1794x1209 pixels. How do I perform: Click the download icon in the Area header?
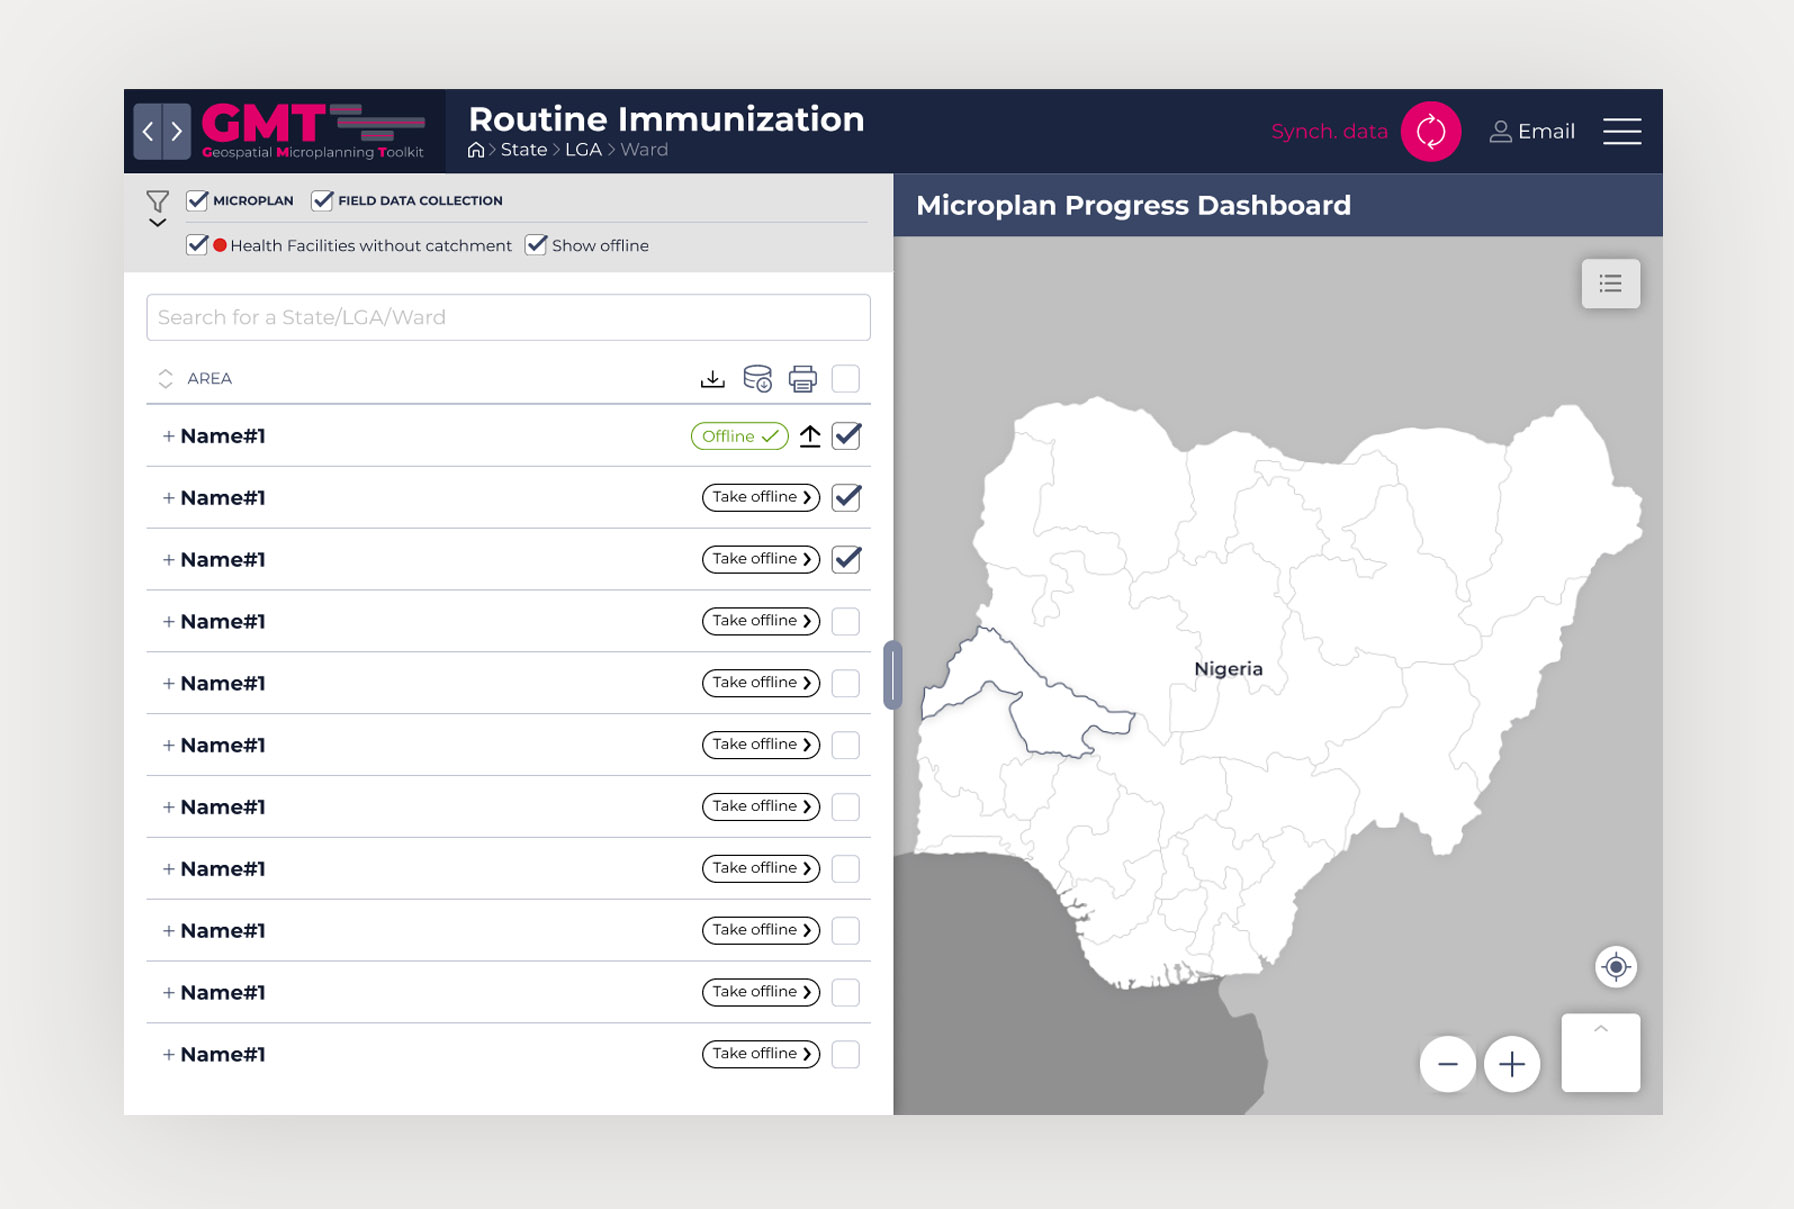click(x=712, y=379)
